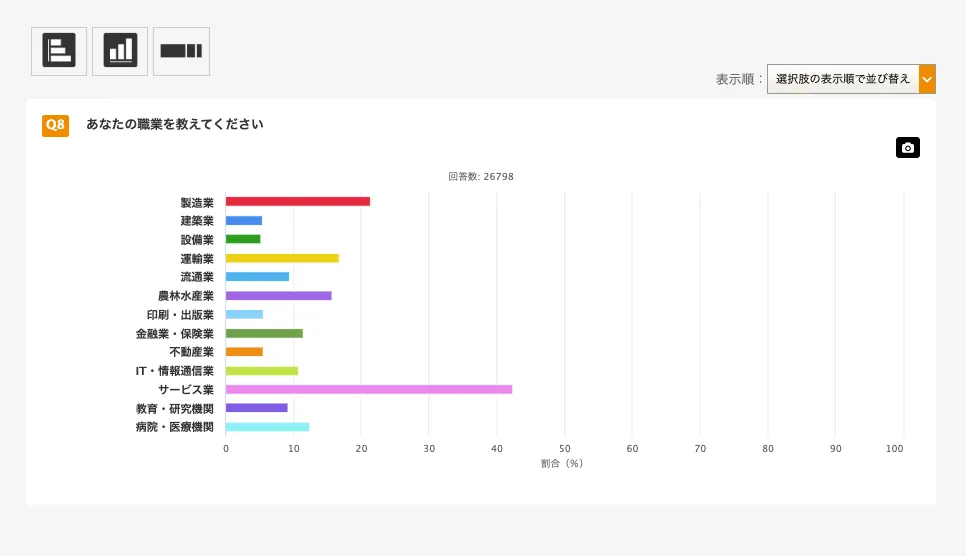The width and height of the screenshot is (966, 556).
Task: Click the 教育・研究機関 axis label
Action: pos(175,408)
